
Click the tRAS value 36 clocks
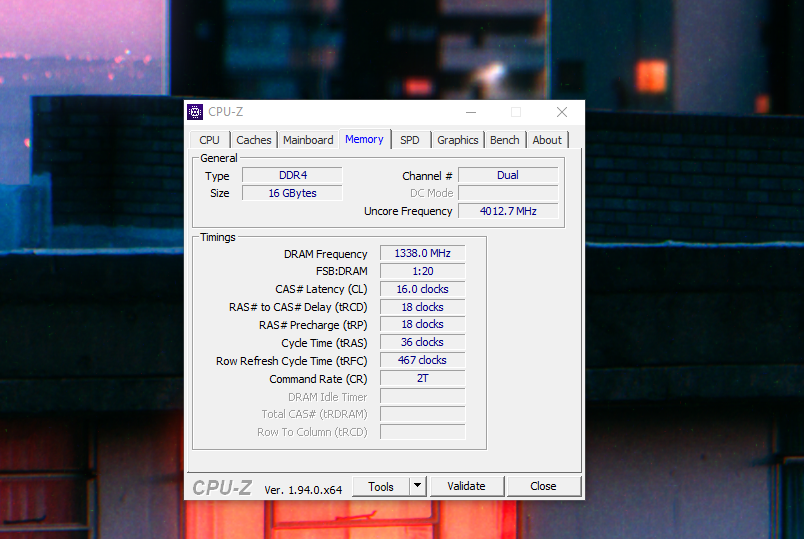coord(423,343)
